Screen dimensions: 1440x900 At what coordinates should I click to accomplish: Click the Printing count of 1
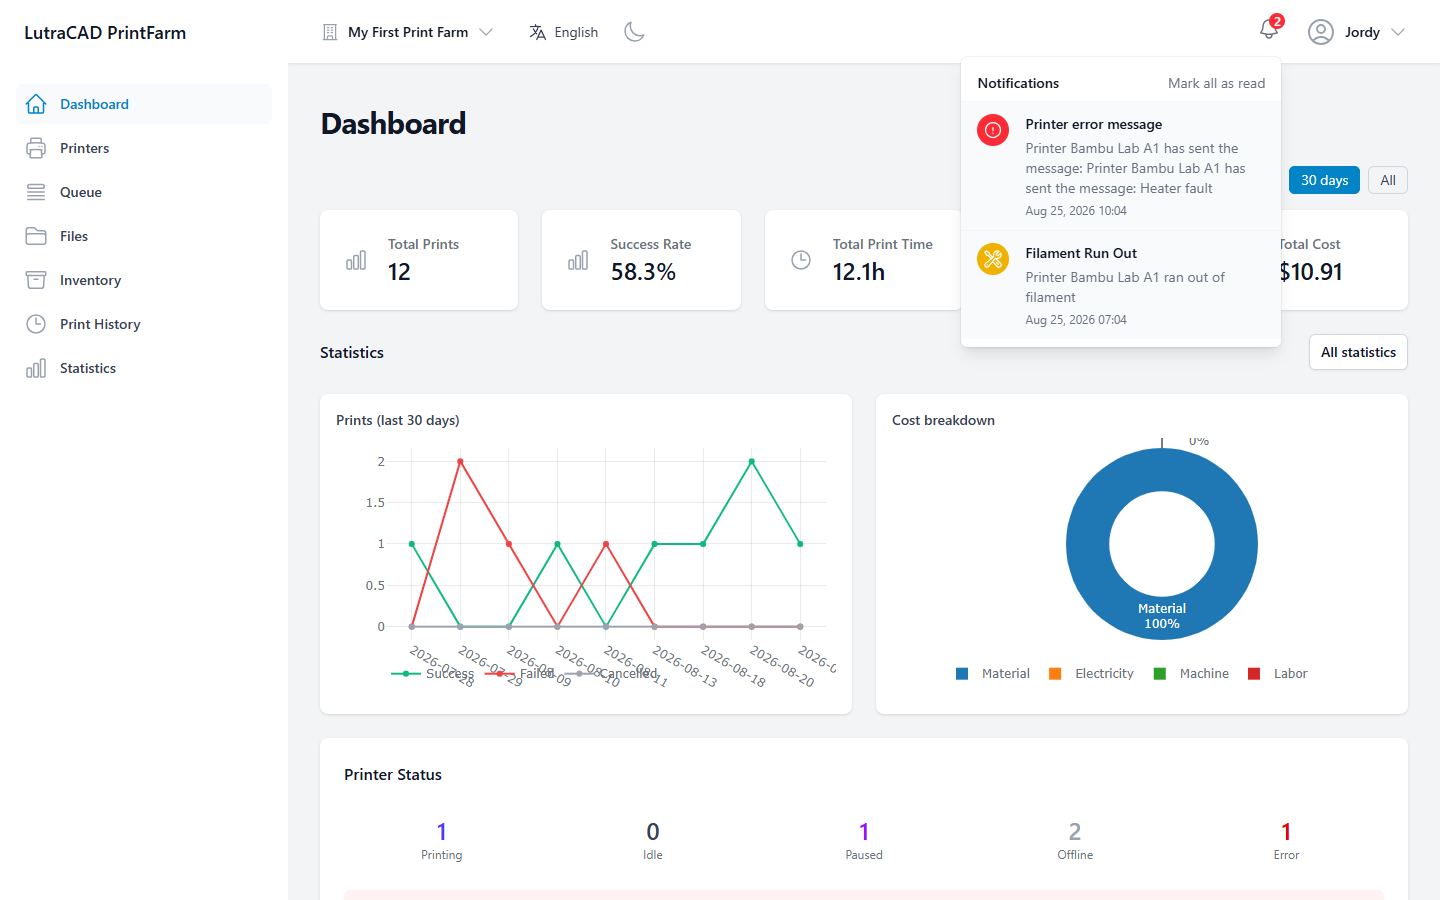(442, 831)
